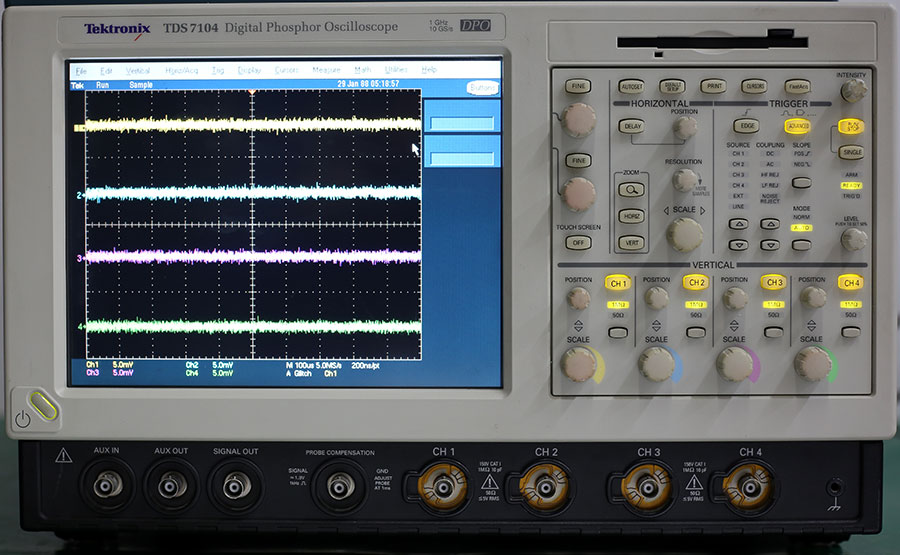Image resolution: width=900 pixels, height=555 pixels.
Task: Toggle the lower FINE button beside ZOOM
Action: [x=578, y=161]
